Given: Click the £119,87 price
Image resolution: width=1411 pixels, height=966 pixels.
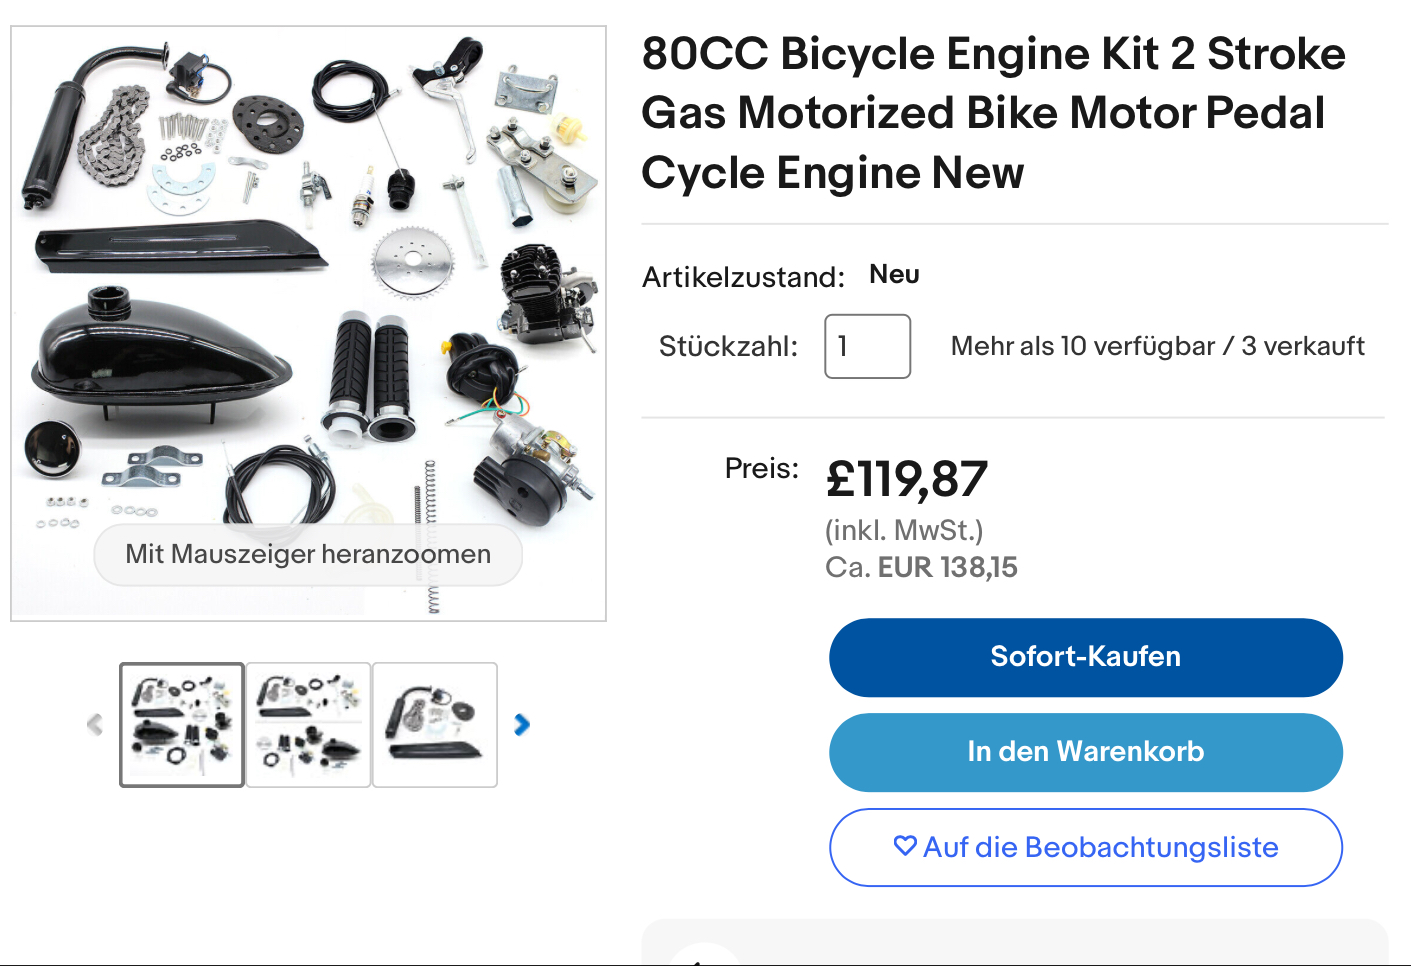Looking at the screenshot, I should 906,479.
